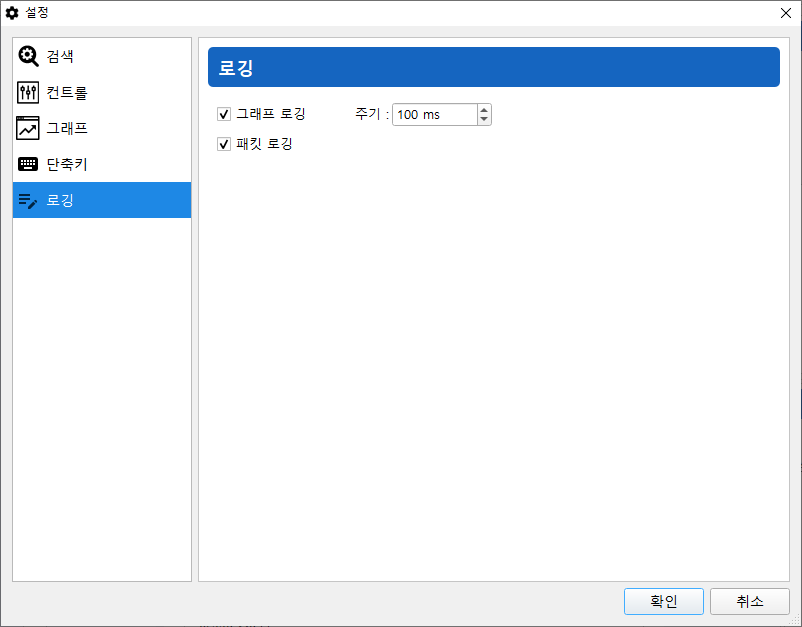The height and width of the screenshot is (627, 802).
Task: Increase 주기 with the up arrow
Action: point(484,109)
